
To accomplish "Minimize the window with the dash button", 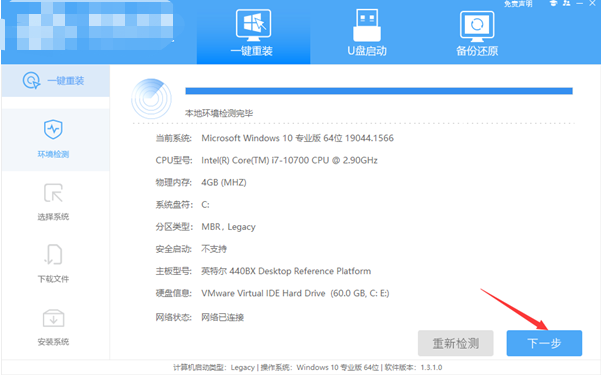I will point(580,3).
